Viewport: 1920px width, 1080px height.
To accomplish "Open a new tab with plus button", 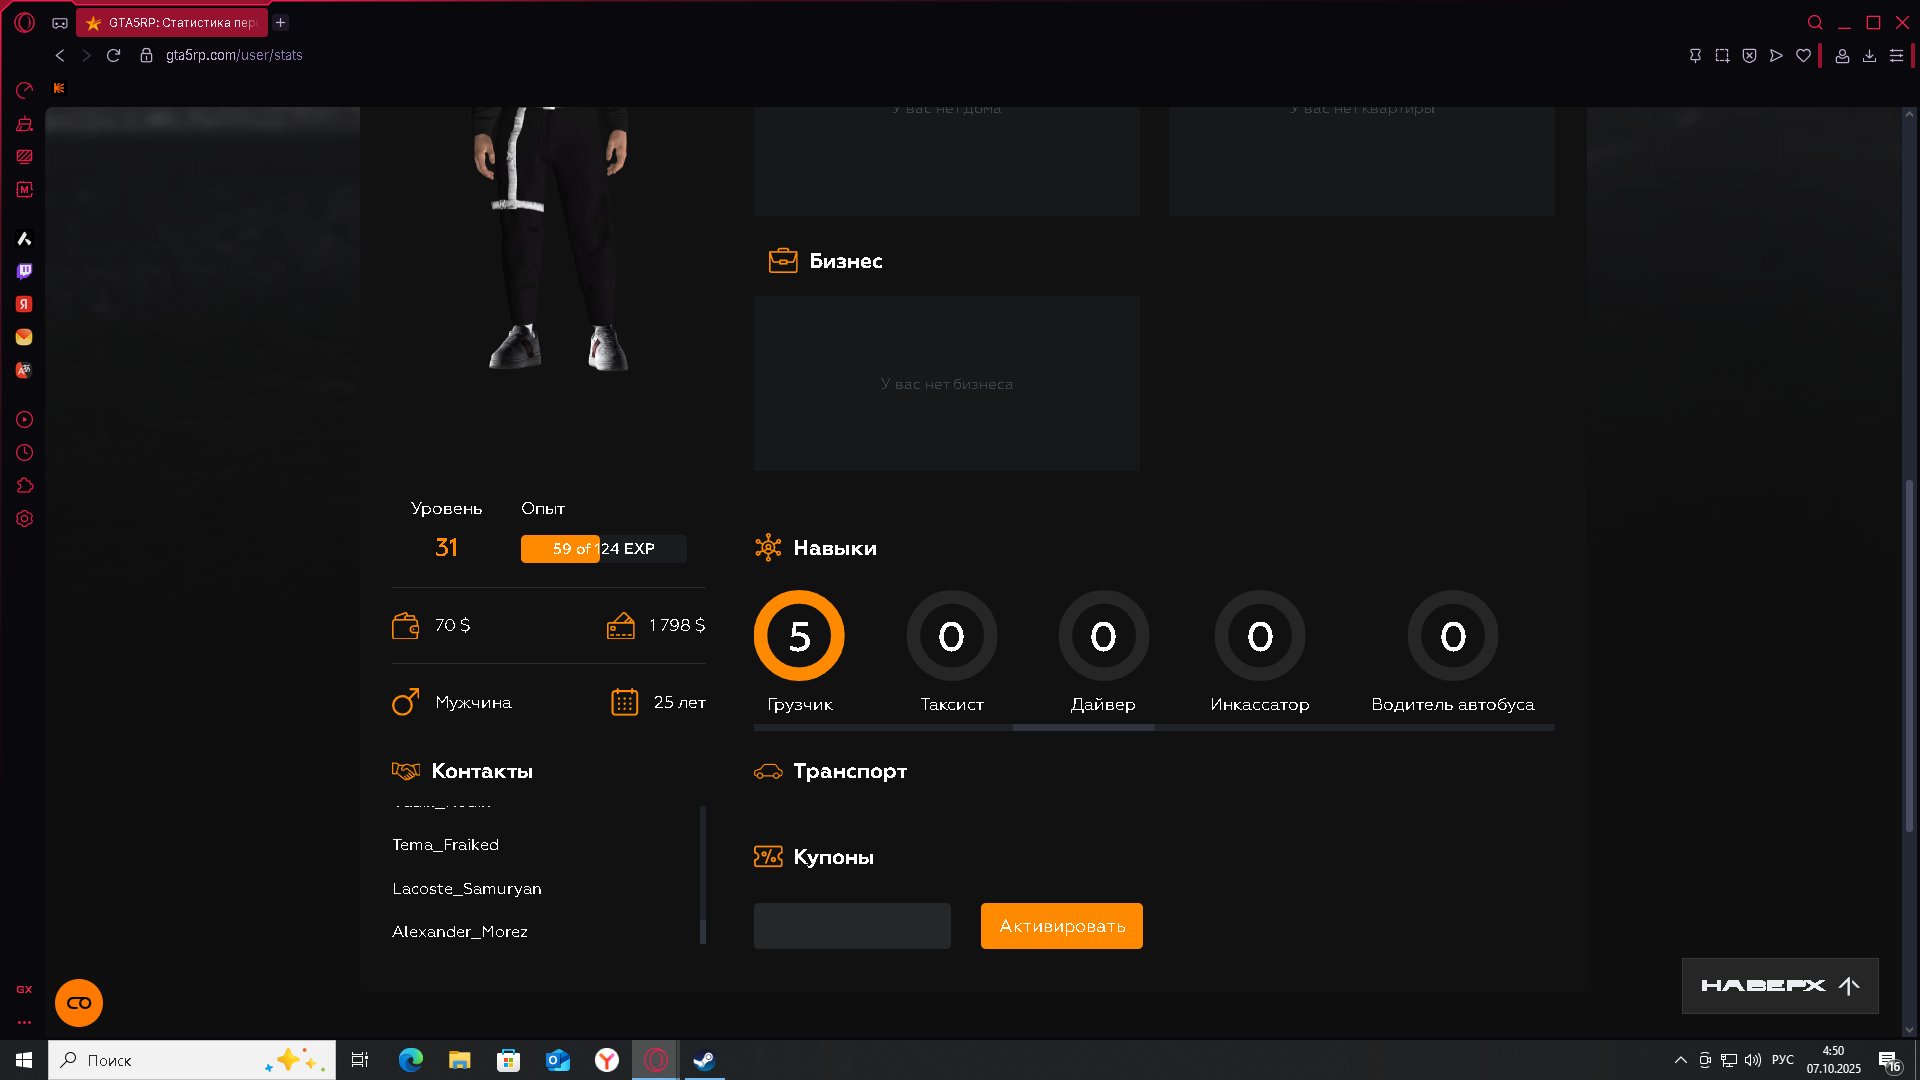I will [x=281, y=22].
